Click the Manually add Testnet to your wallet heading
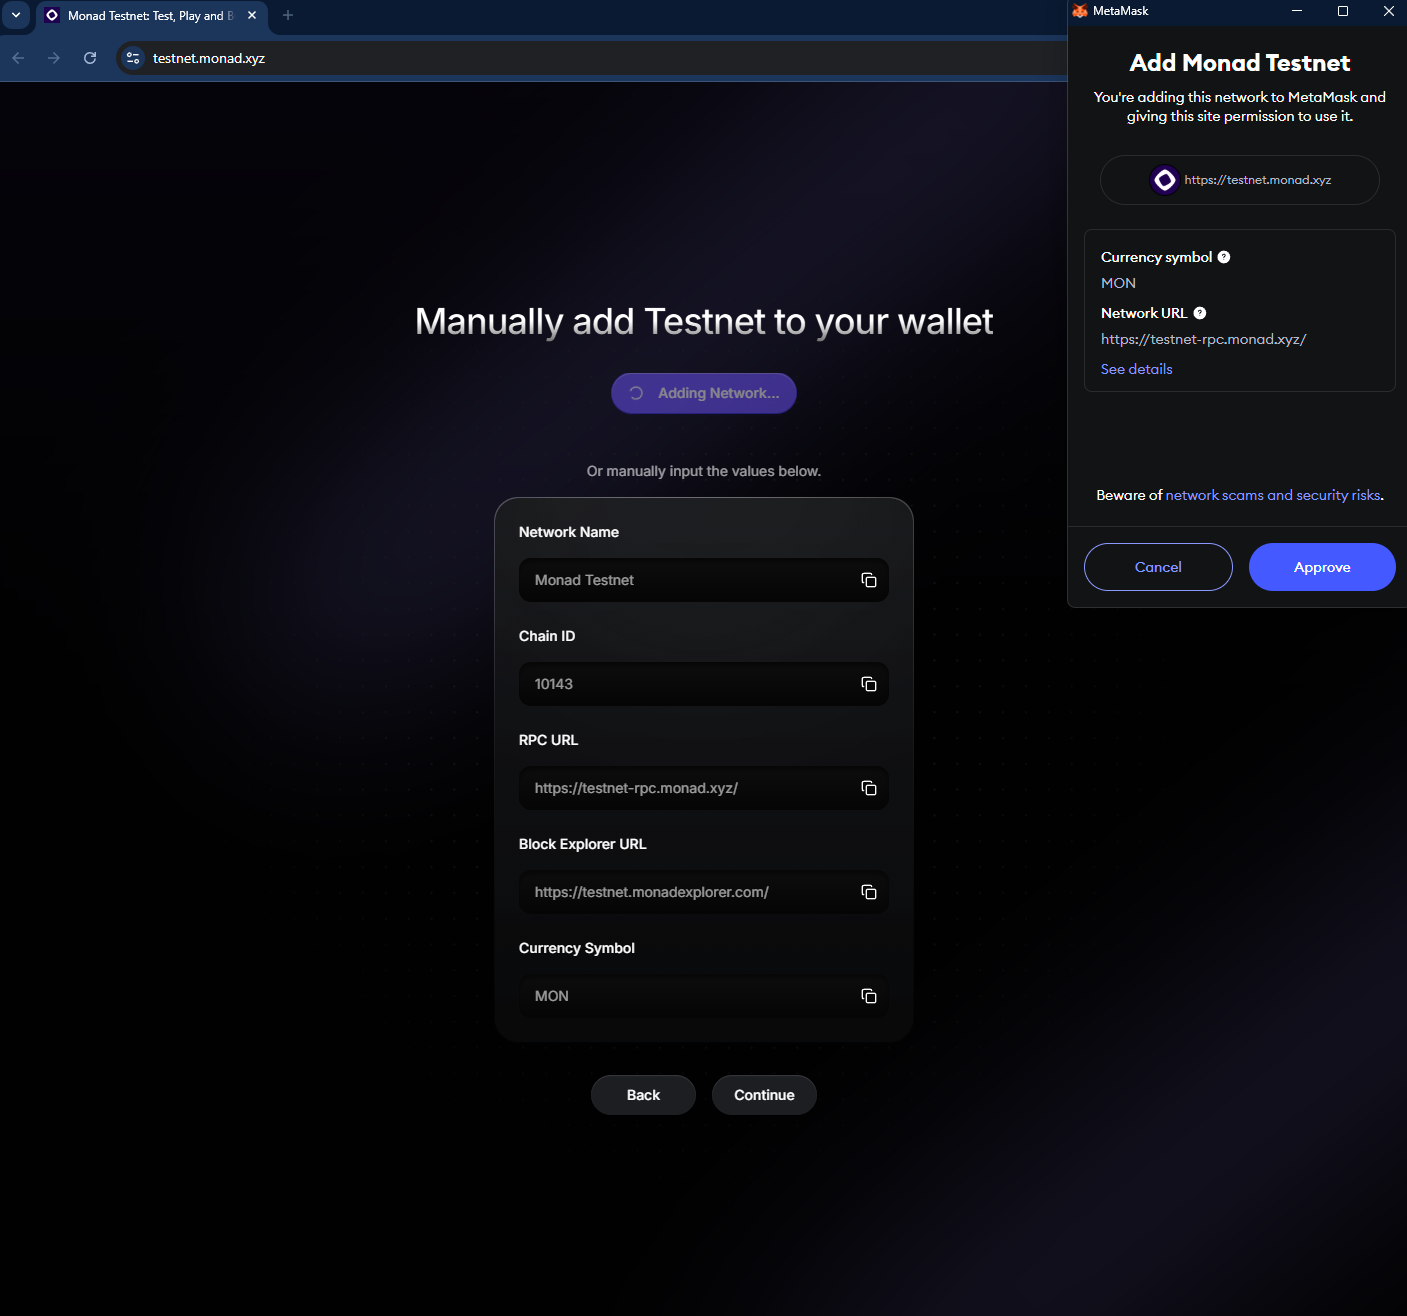Screen dimensions: 1407x1316 click(704, 322)
